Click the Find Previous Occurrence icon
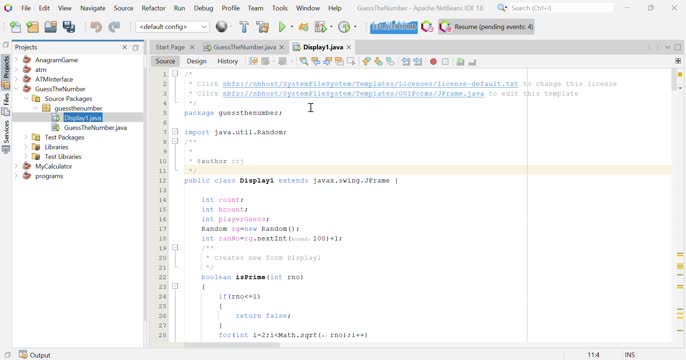The height and width of the screenshot is (360, 686). (x=315, y=62)
